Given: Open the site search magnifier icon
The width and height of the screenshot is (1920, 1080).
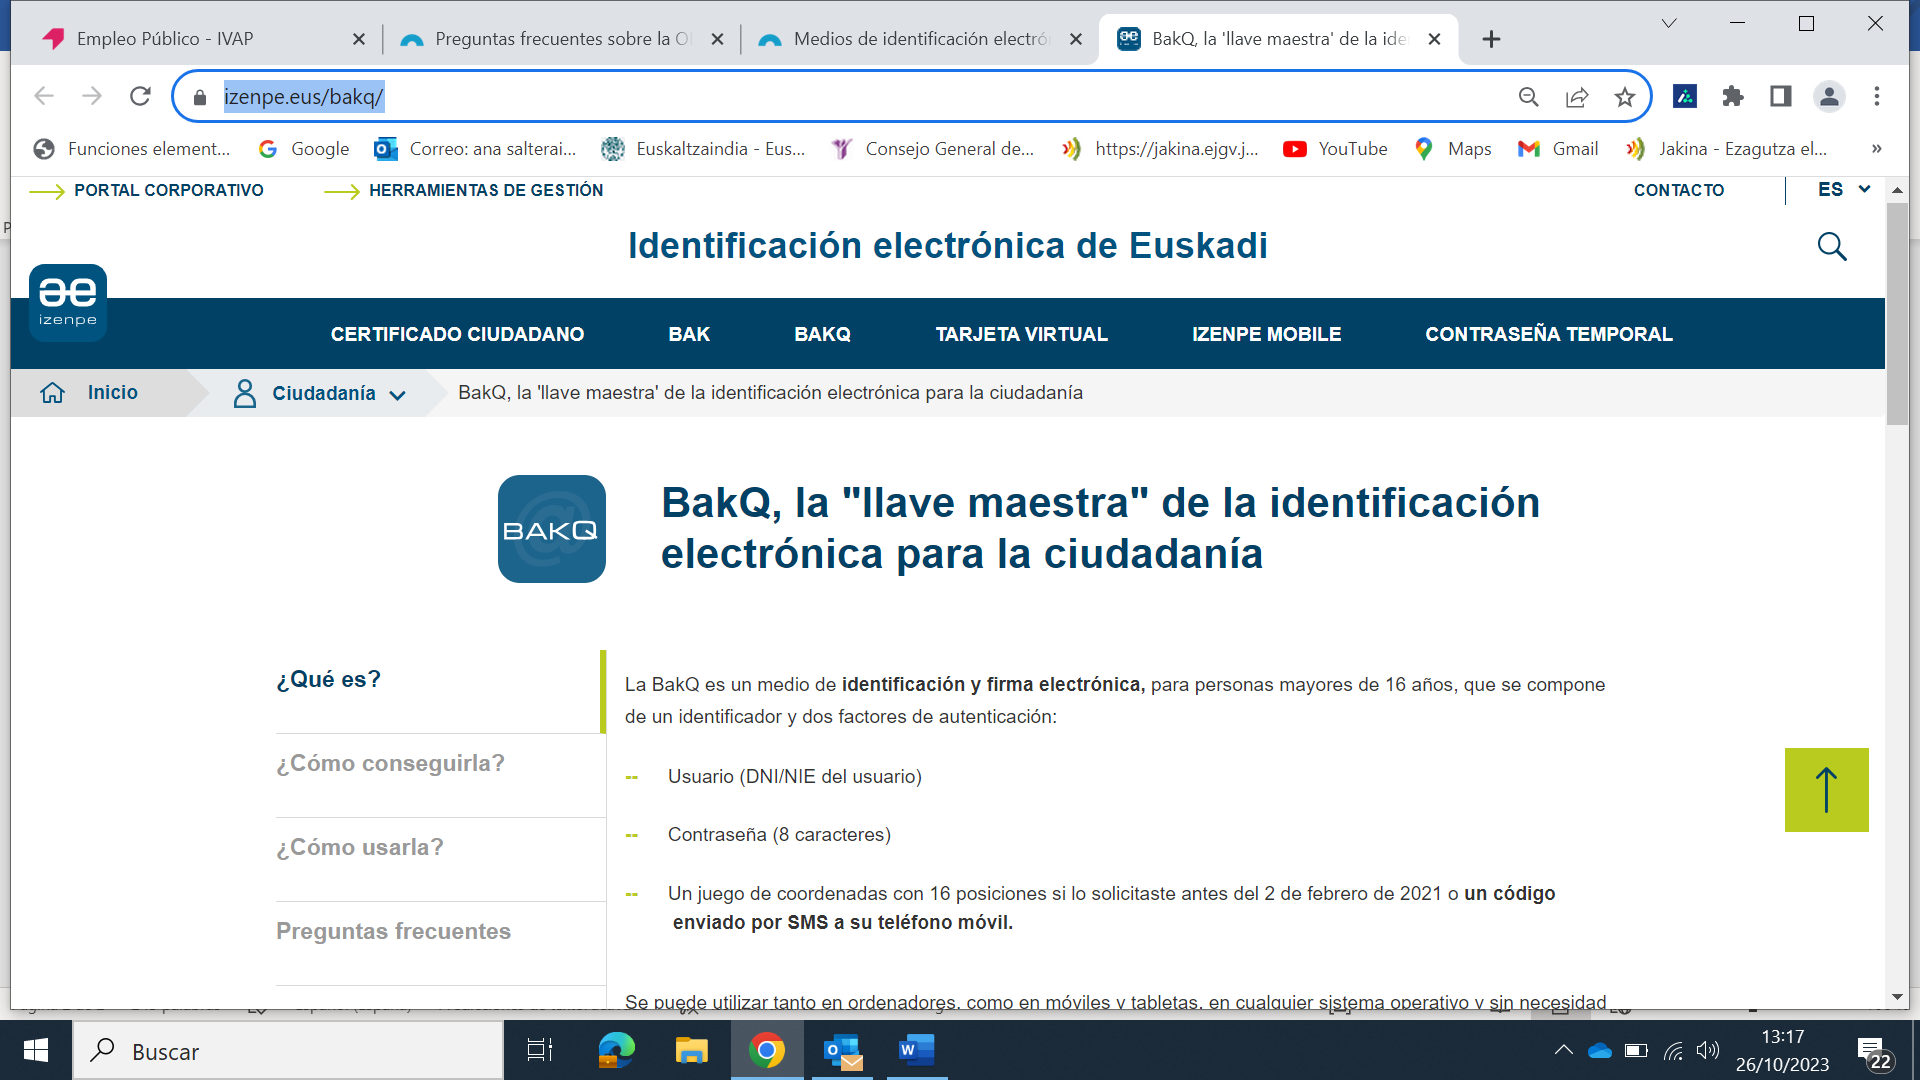Looking at the screenshot, I should pos(1831,246).
